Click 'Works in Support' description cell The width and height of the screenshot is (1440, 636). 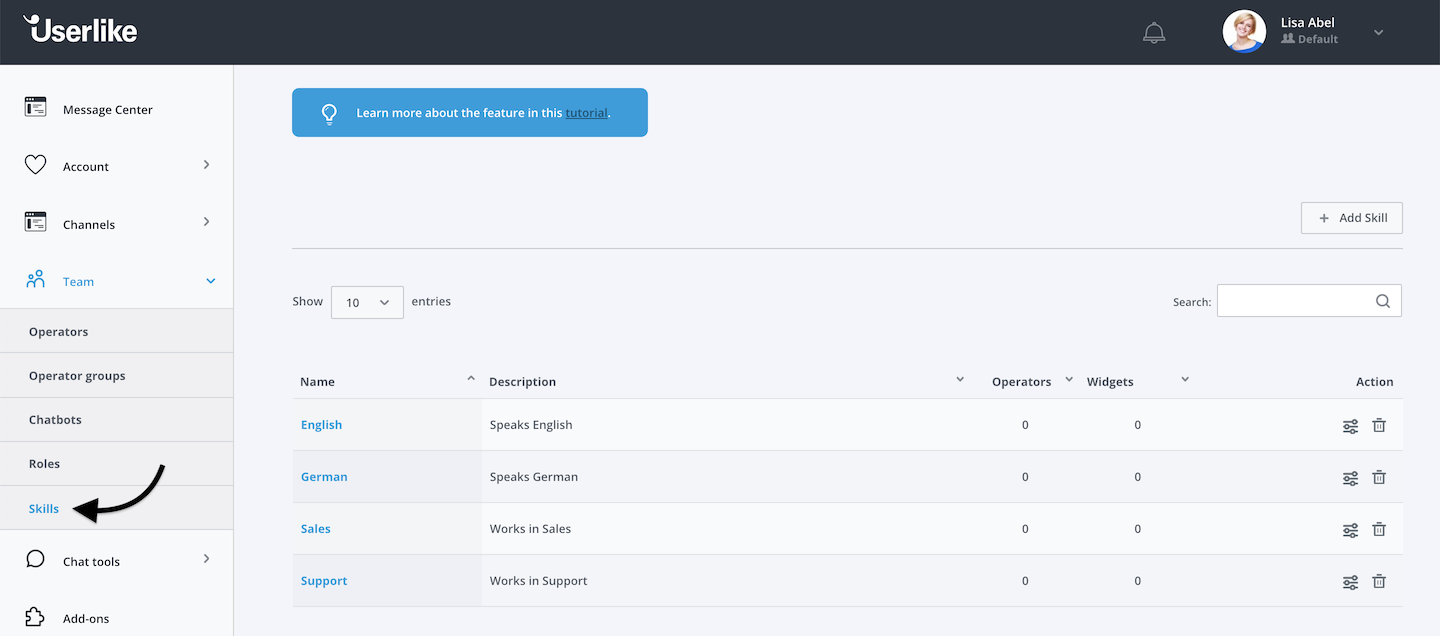click(x=538, y=580)
